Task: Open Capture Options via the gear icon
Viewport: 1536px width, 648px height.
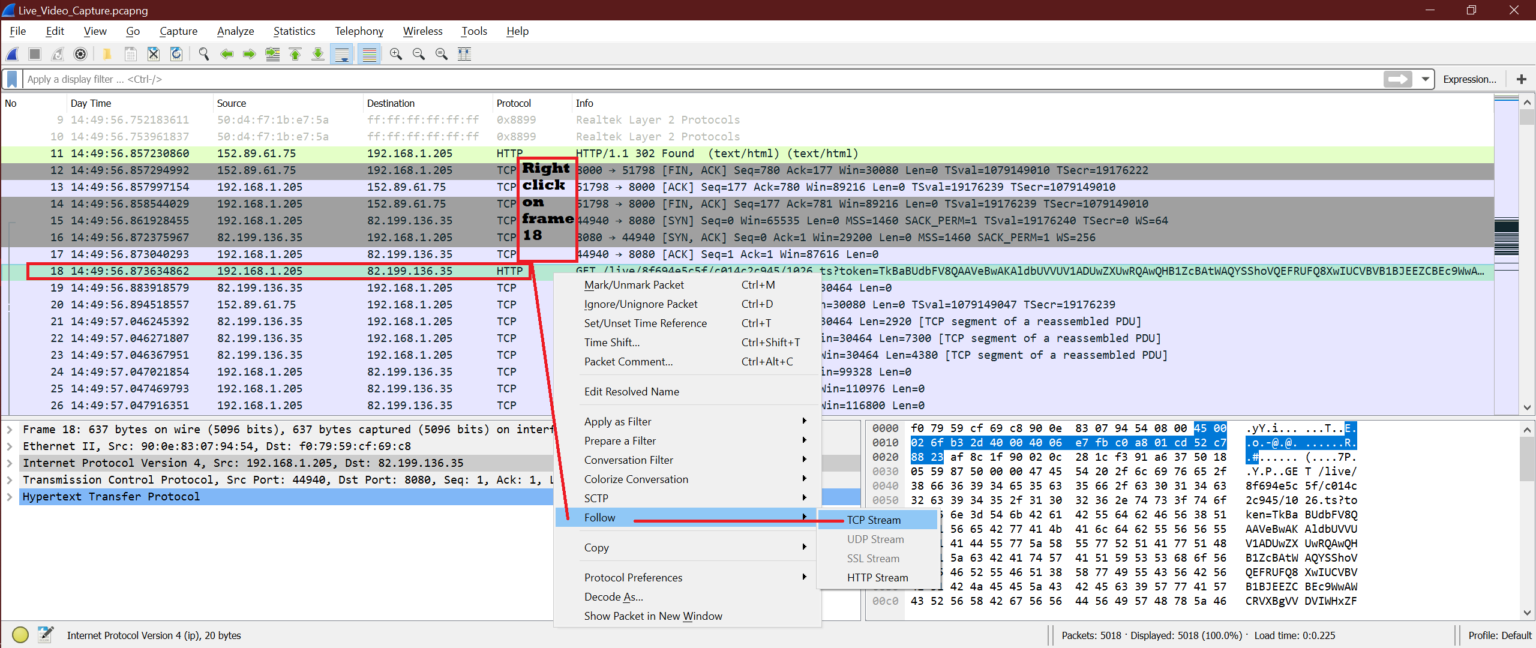Action: tap(80, 54)
